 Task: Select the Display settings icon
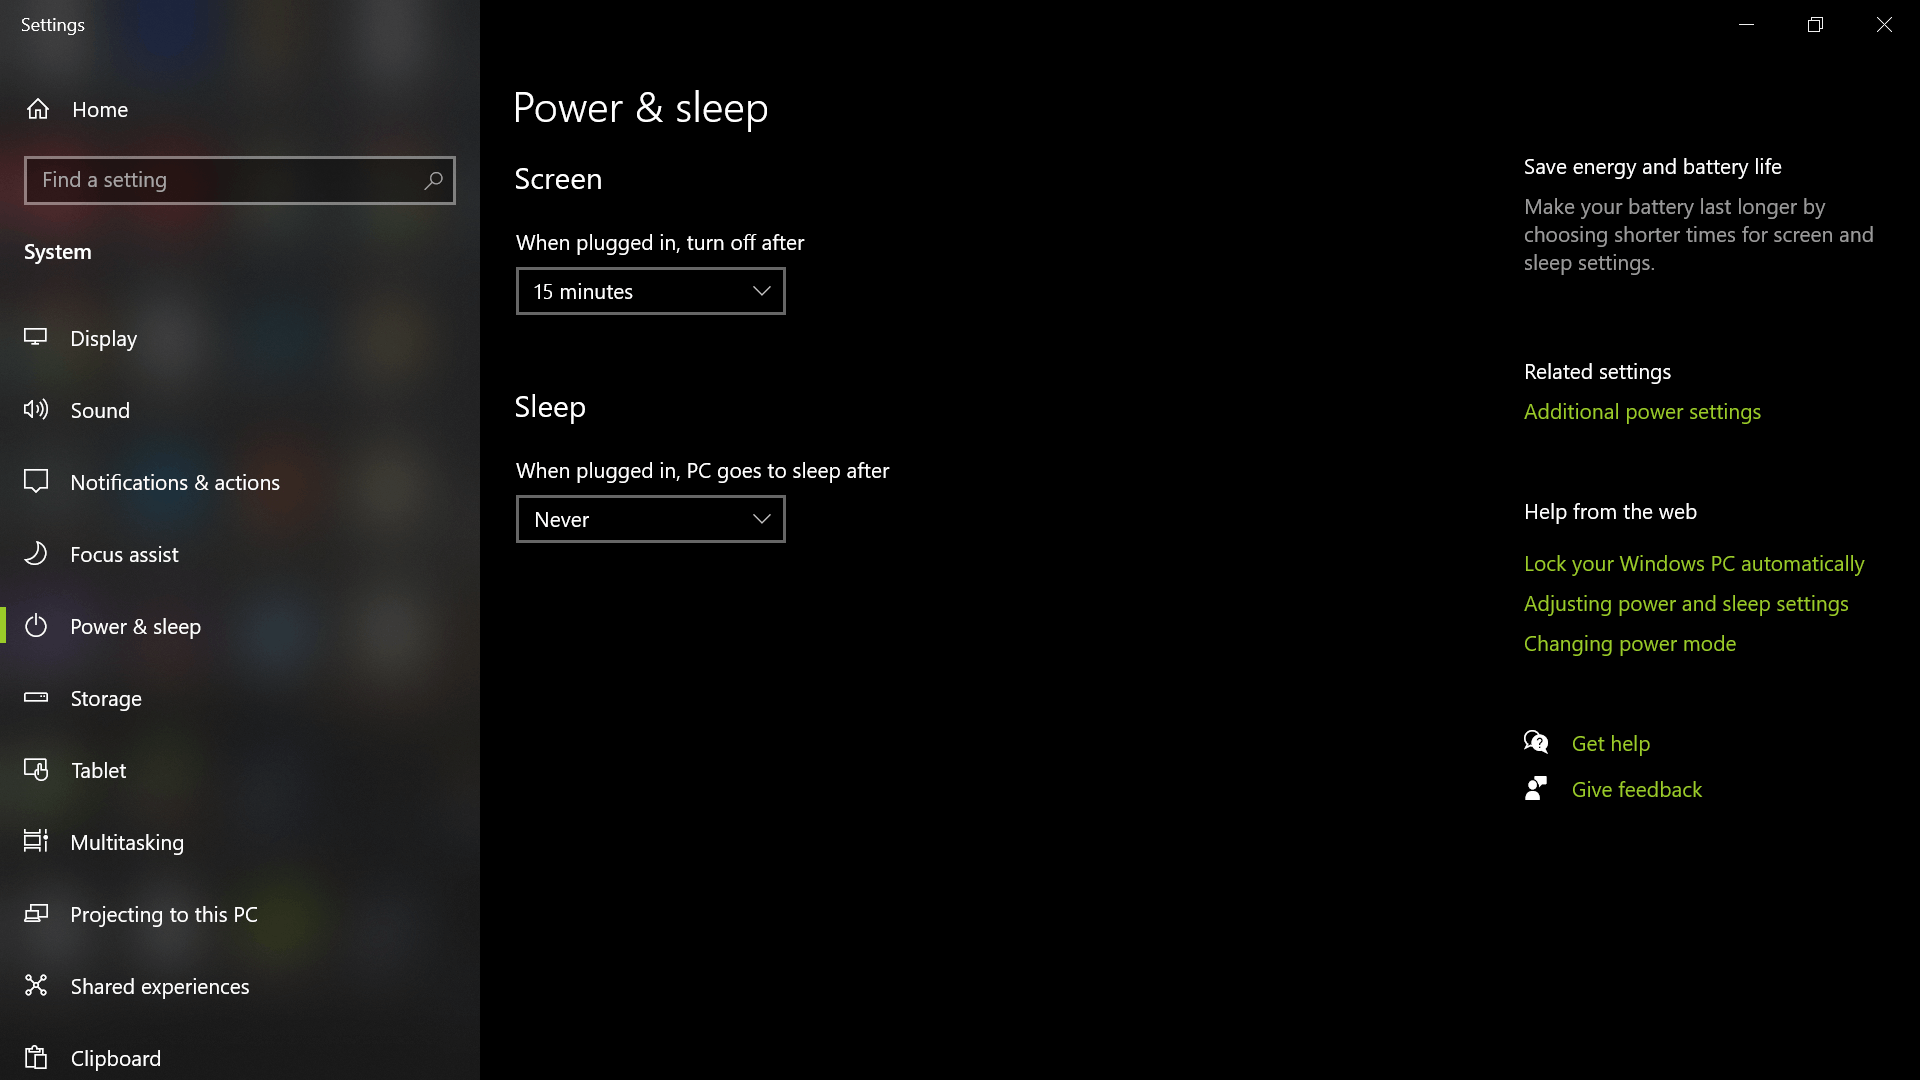coord(36,338)
